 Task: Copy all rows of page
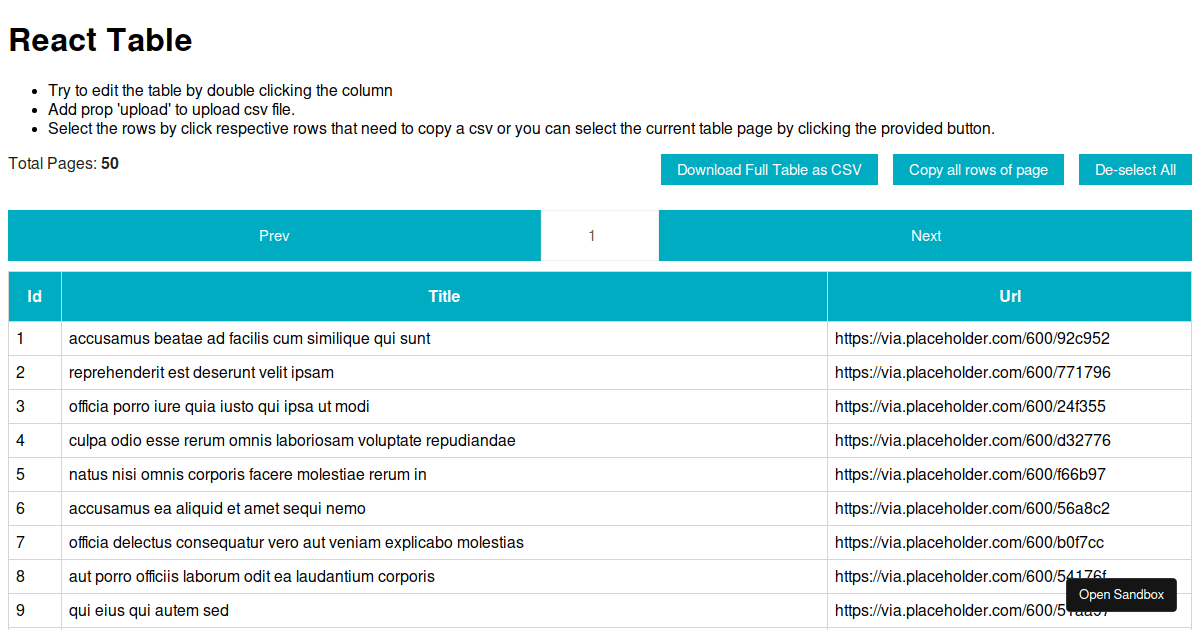click(978, 170)
